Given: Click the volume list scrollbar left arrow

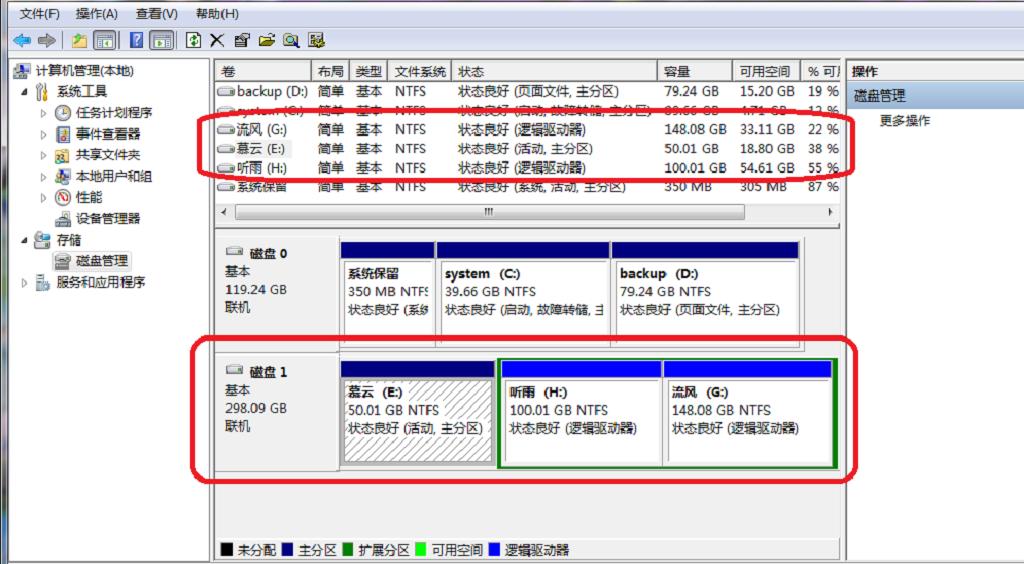Looking at the screenshot, I should coord(225,212).
